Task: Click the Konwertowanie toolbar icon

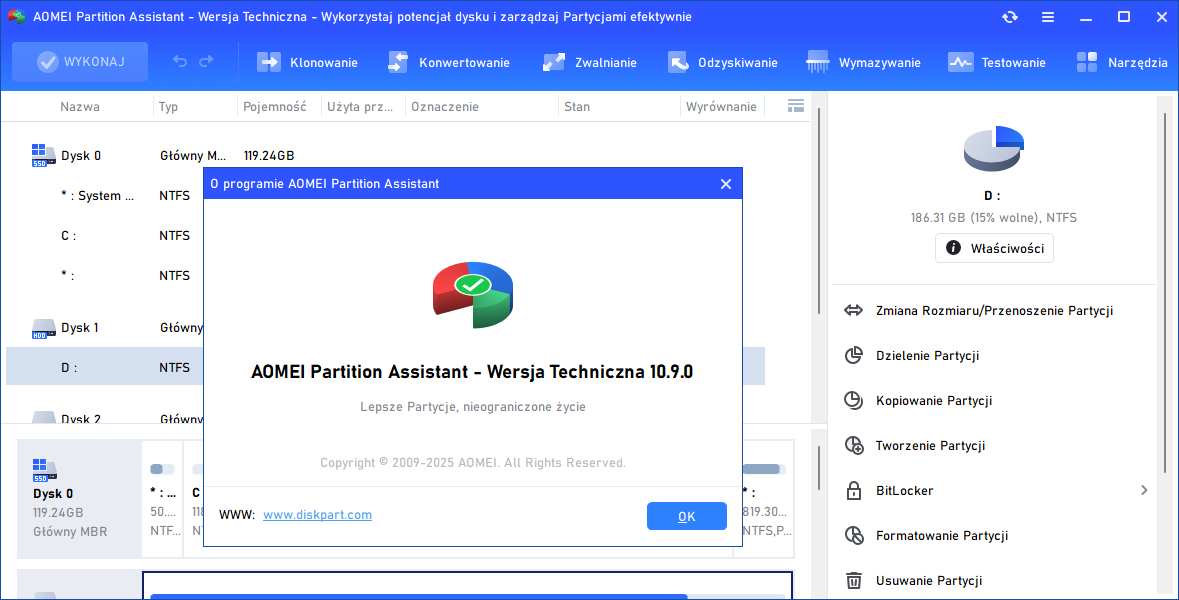Action: 398,62
